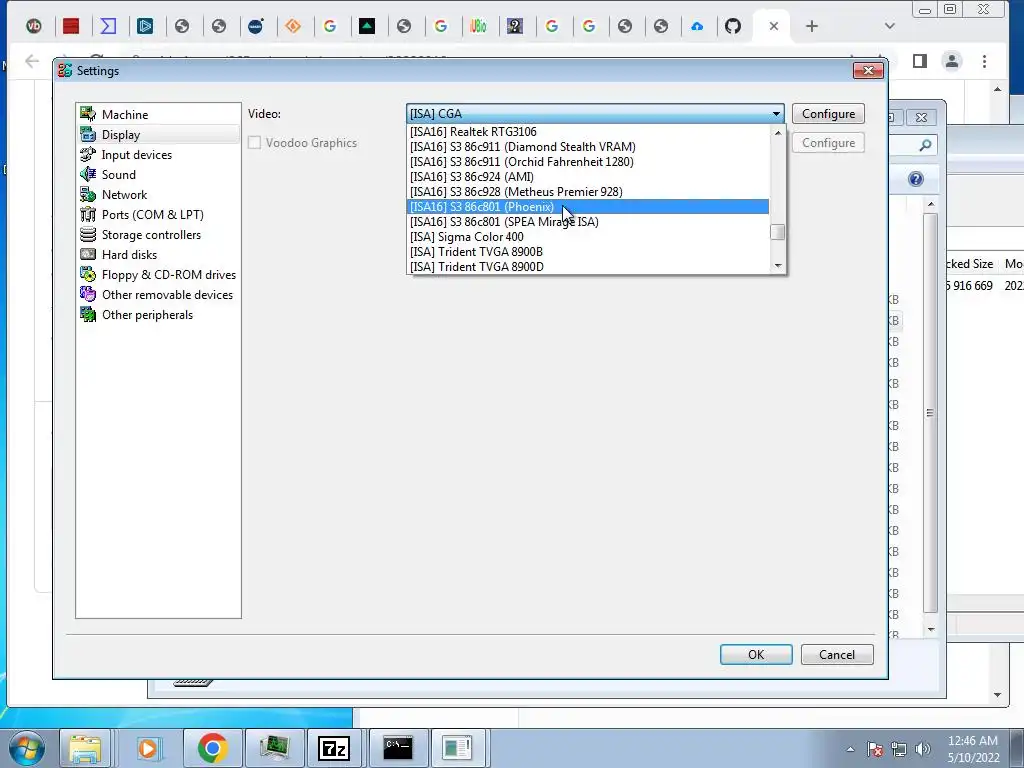The height and width of the screenshot is (768, 1024).
Task: Click the volume speaker tray icon
Action: 923,749
